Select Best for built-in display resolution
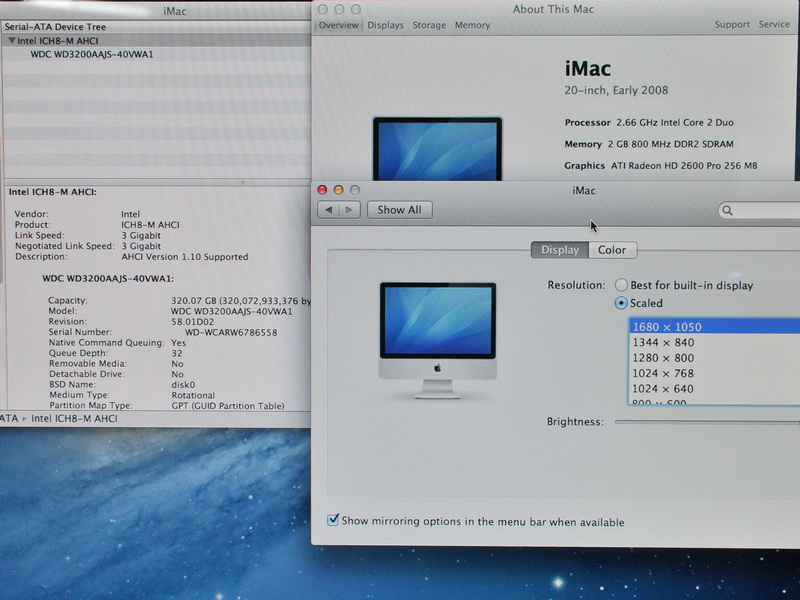The height and width of the screenshot is (600, 800). tap(621, 285)
